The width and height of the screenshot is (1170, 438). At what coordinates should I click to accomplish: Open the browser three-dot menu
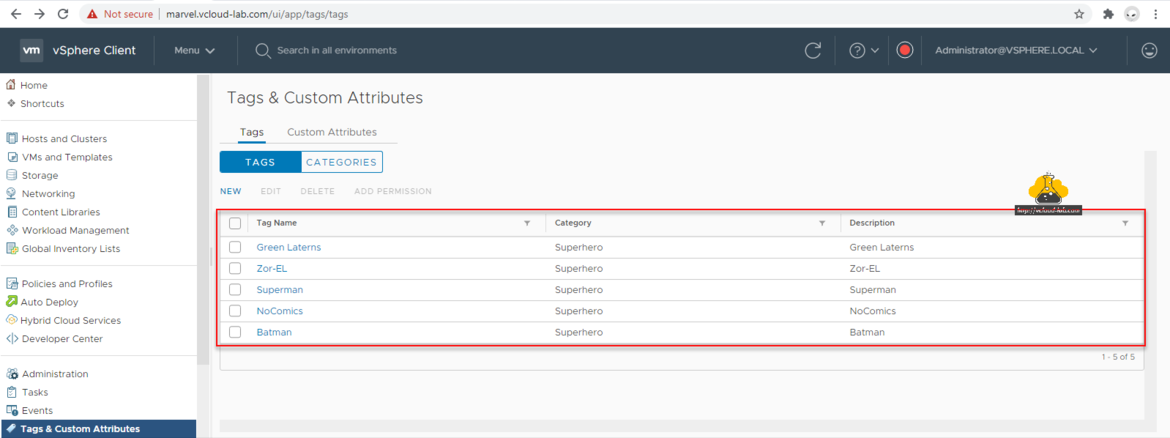point(1156,13)
